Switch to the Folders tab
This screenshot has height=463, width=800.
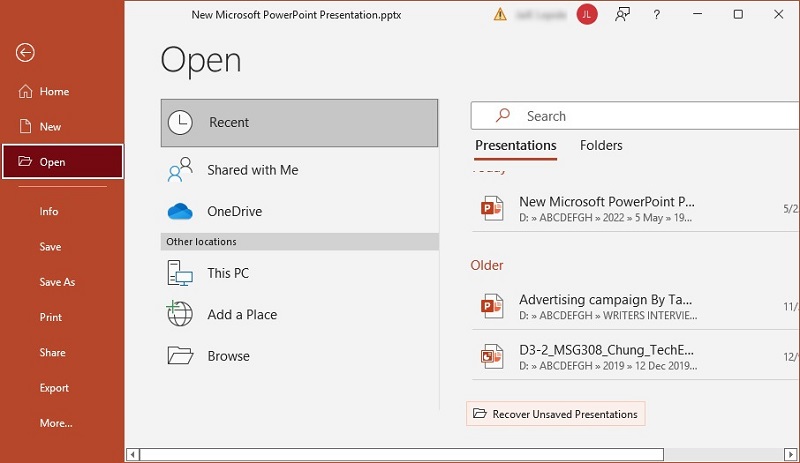[601, 145]
